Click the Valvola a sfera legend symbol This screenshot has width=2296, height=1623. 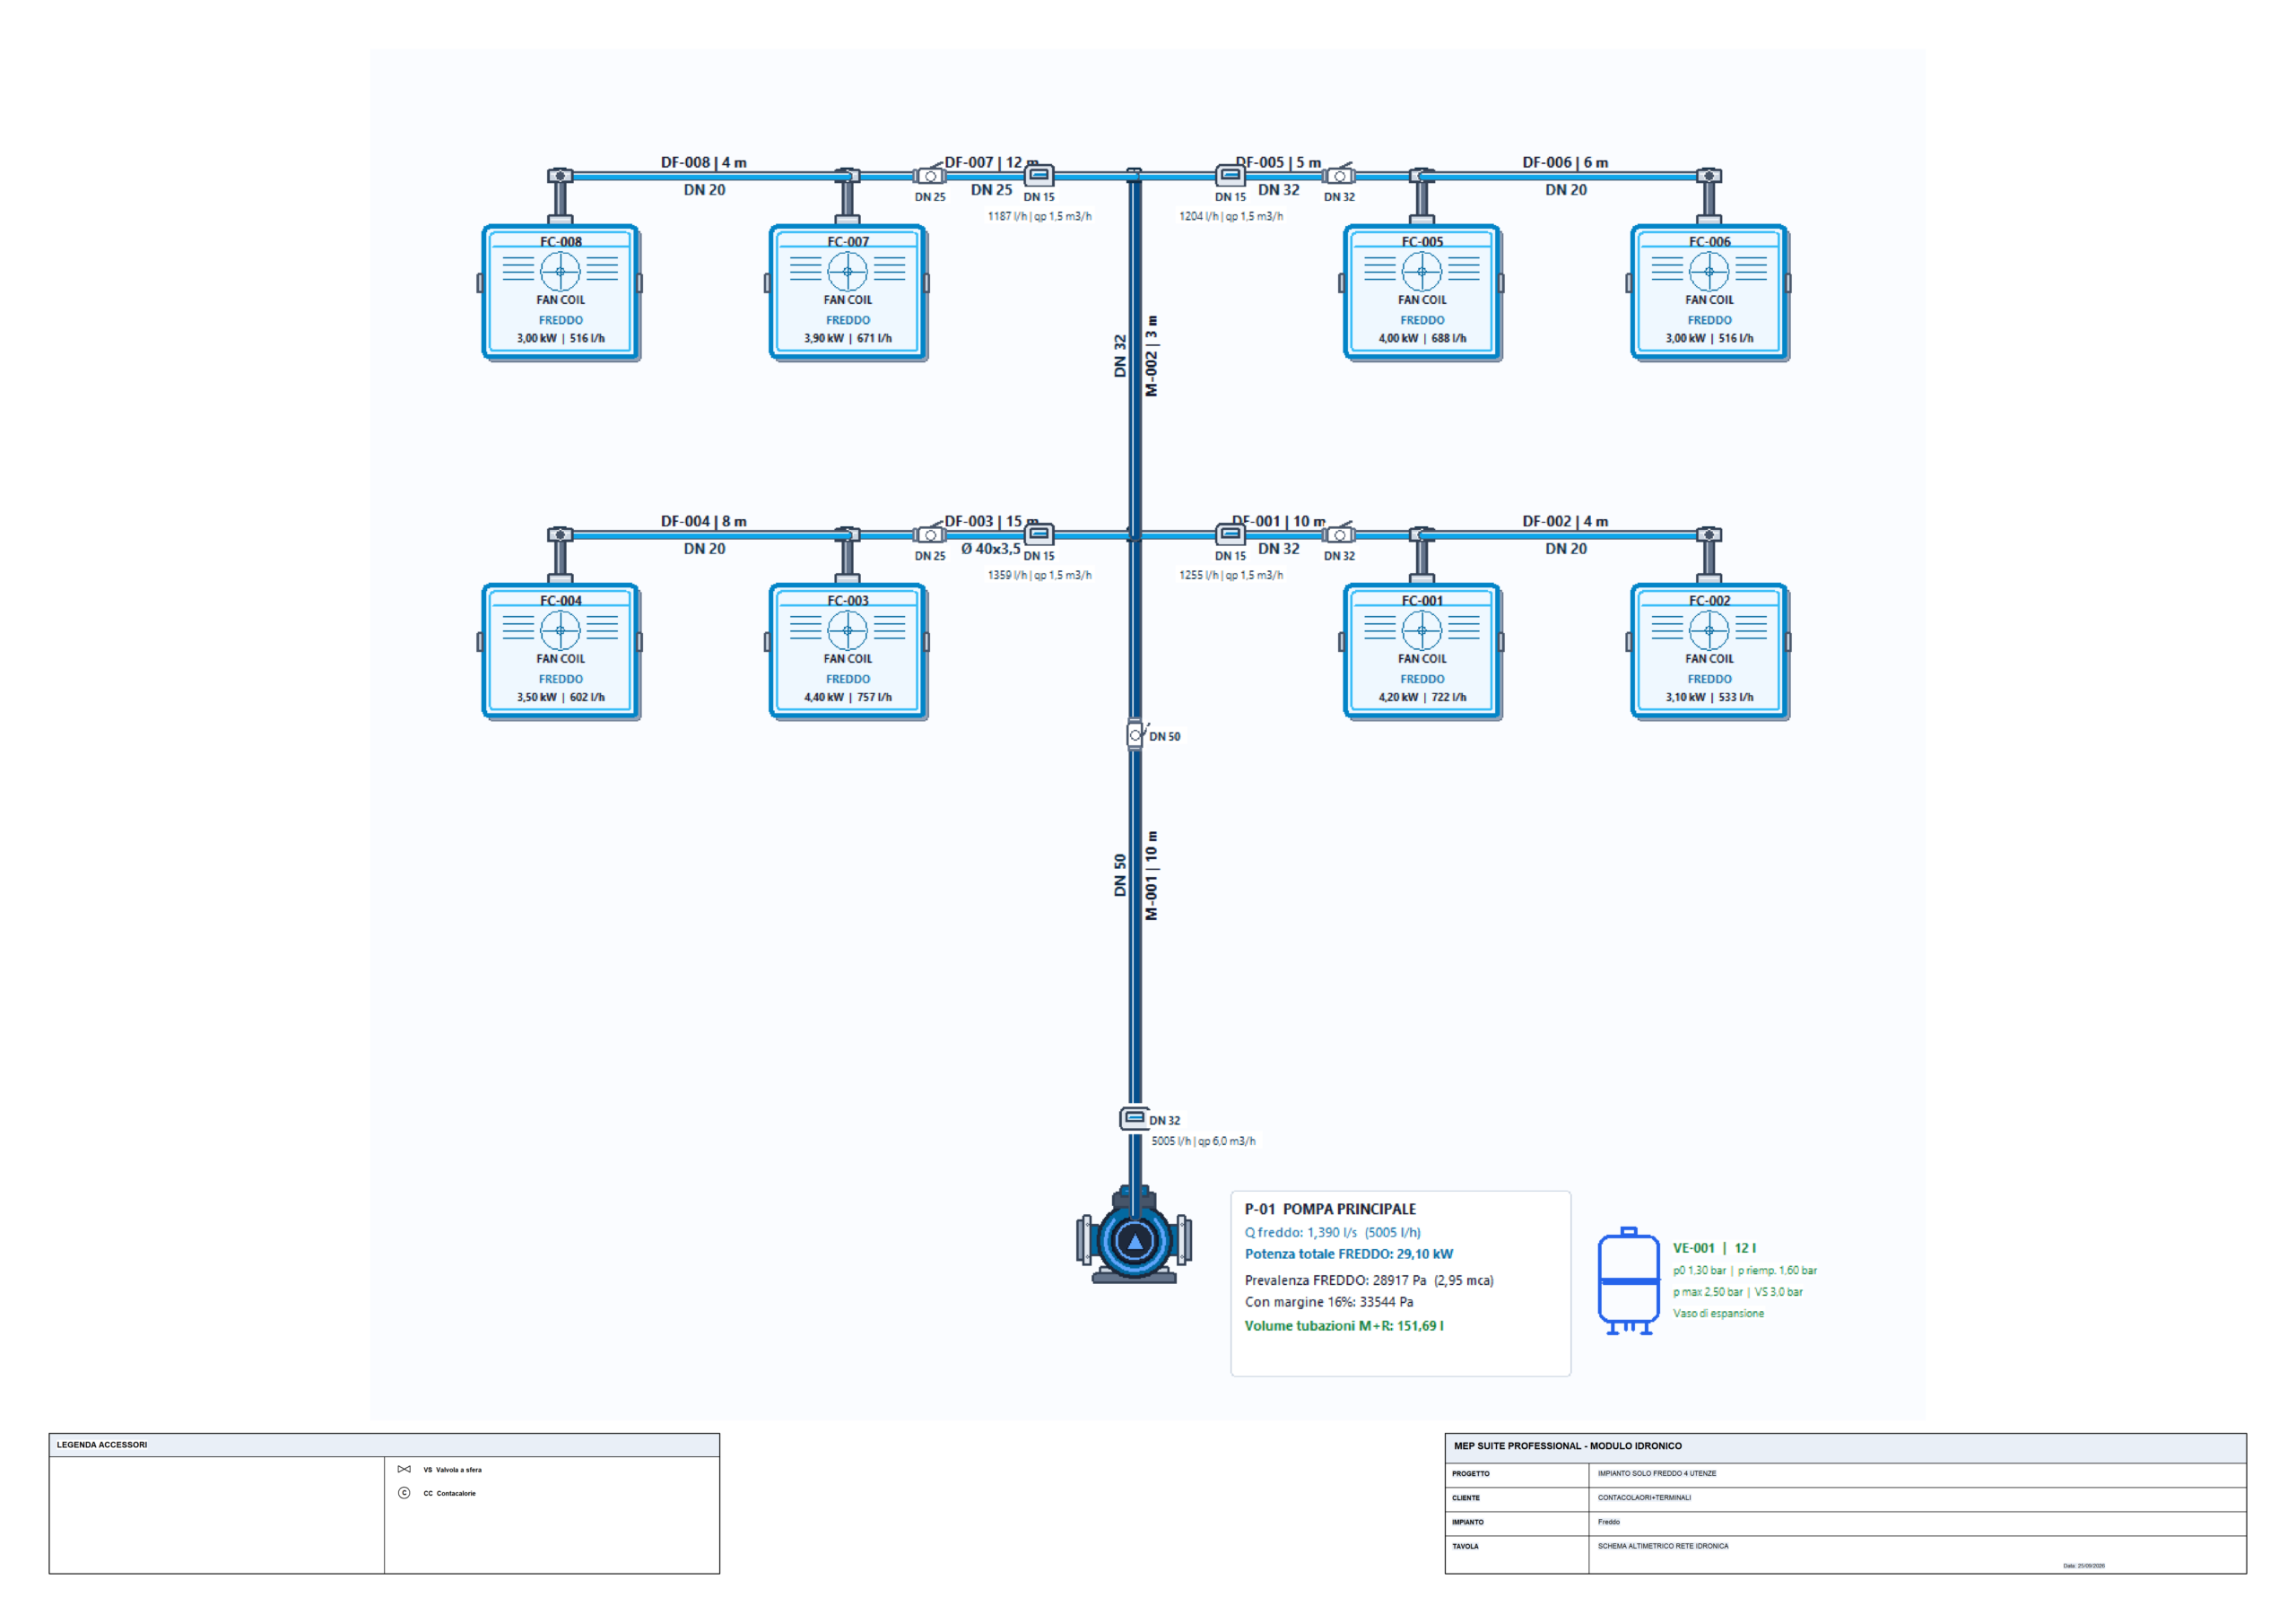[404, 1469]
